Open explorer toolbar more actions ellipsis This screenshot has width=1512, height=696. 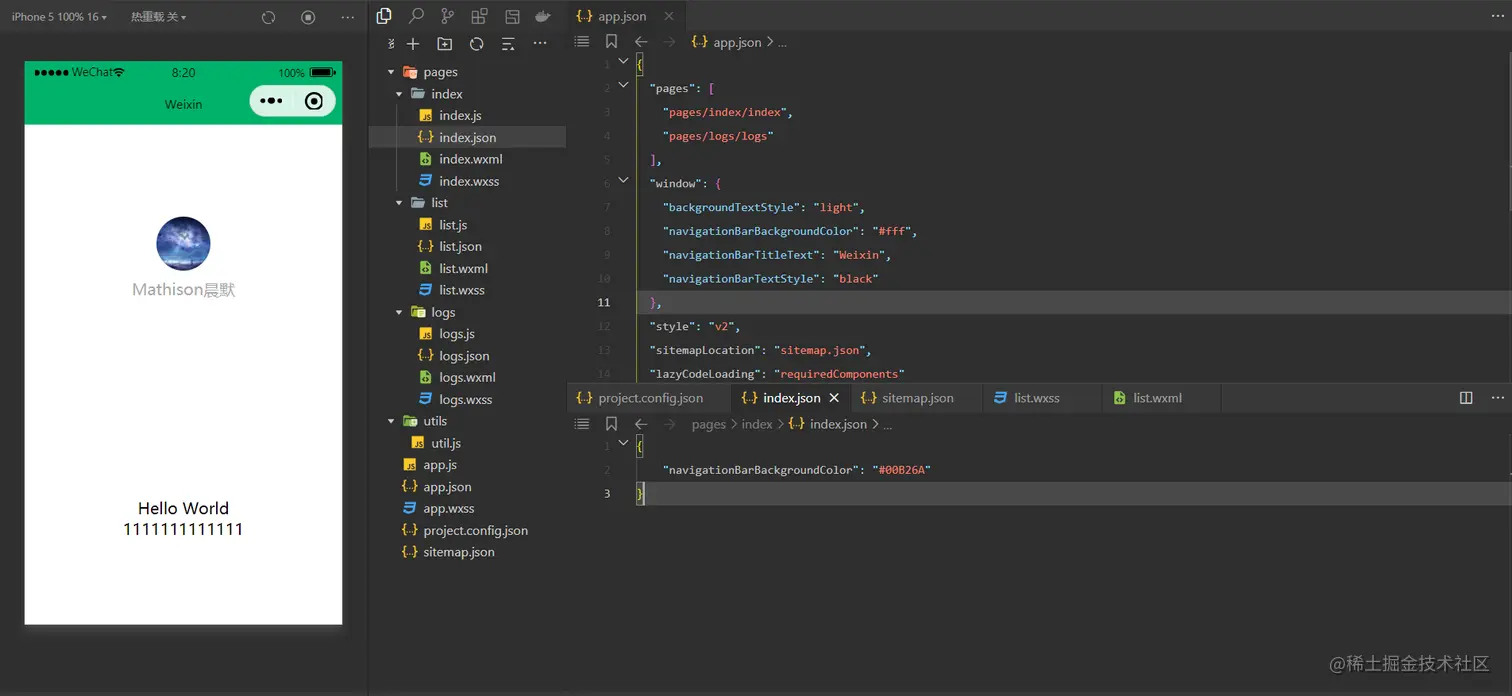coord(540,43)
